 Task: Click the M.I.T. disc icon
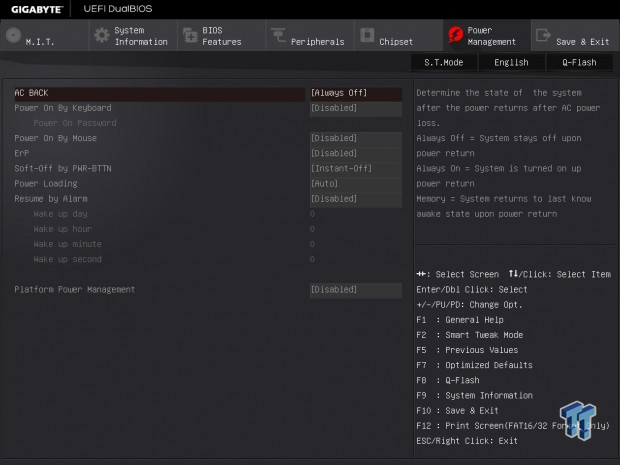pos(13,35)
